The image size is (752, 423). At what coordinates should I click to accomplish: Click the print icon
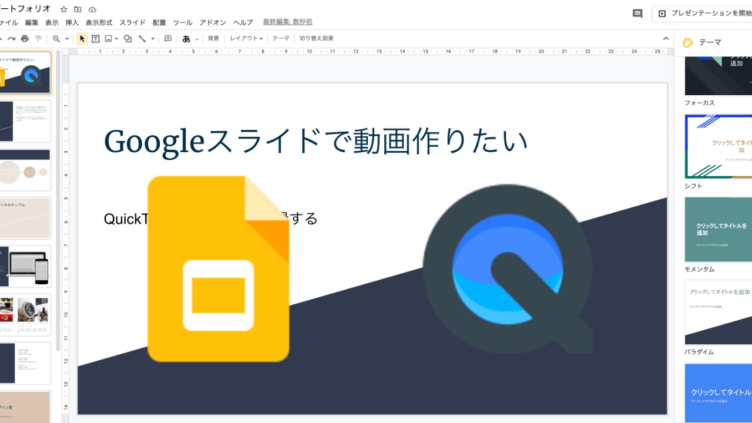tap(25, 38)
